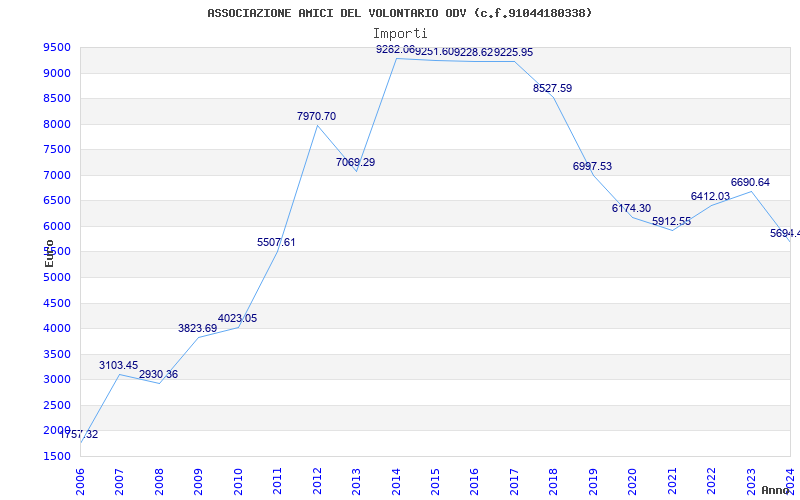
Task: Click the y-axis value 8000
Action: pos(59,124)
